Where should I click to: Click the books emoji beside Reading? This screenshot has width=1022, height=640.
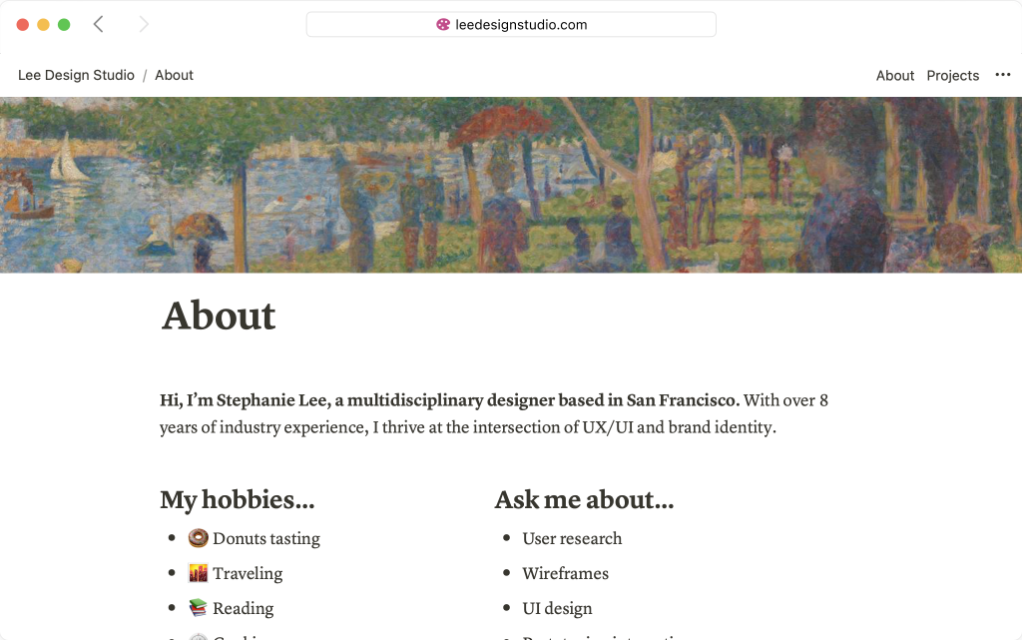coord(198,608)
